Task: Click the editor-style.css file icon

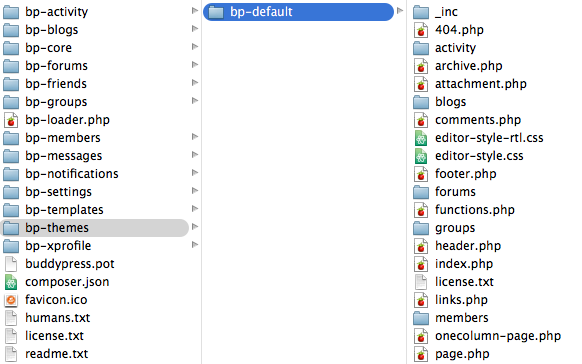Action: [x=421, y=156]
